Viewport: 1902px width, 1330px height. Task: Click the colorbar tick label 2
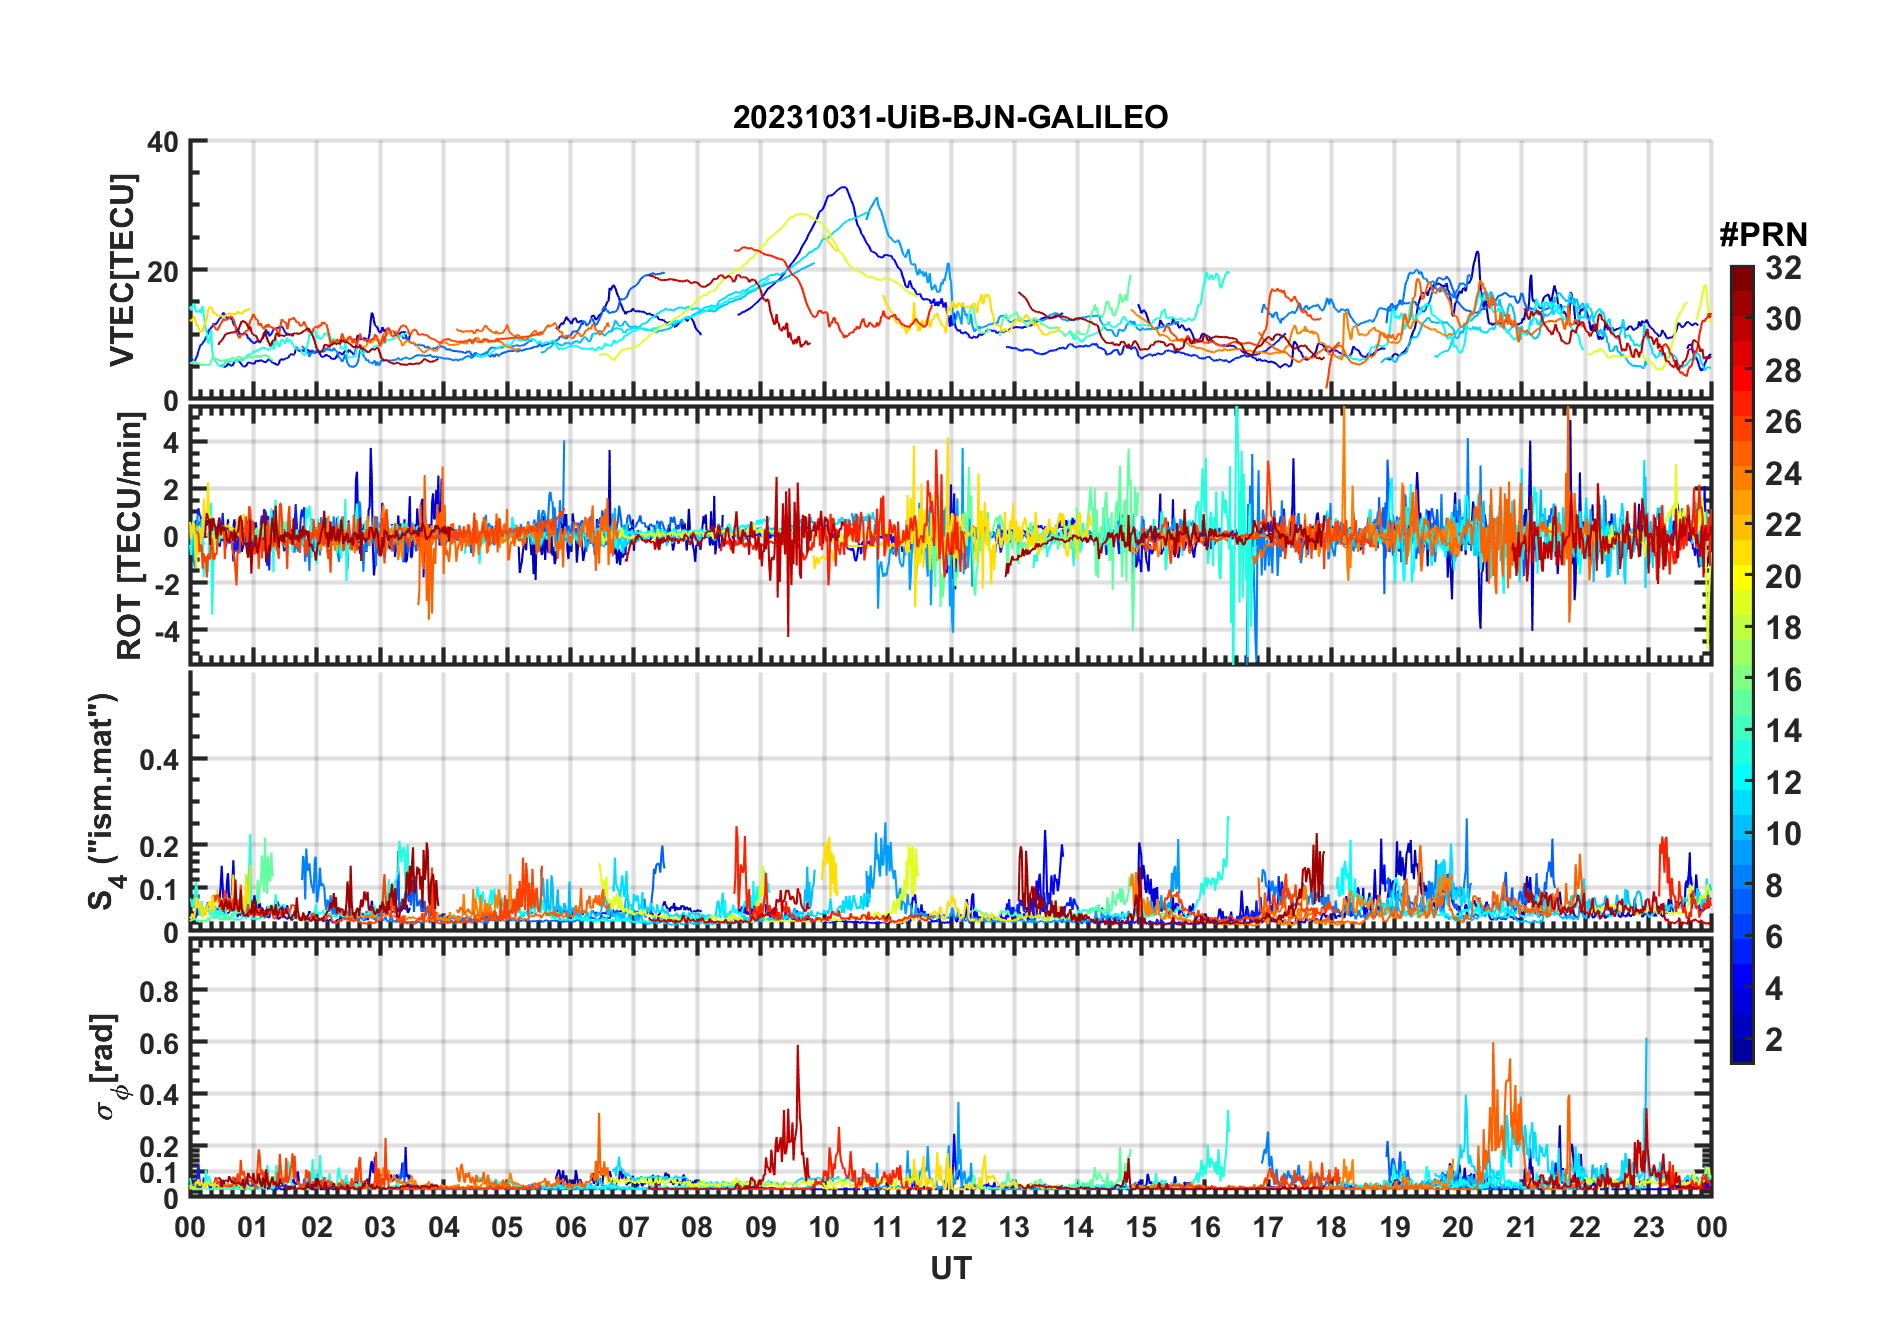pyautogui.click(x=1774, y=1040)
